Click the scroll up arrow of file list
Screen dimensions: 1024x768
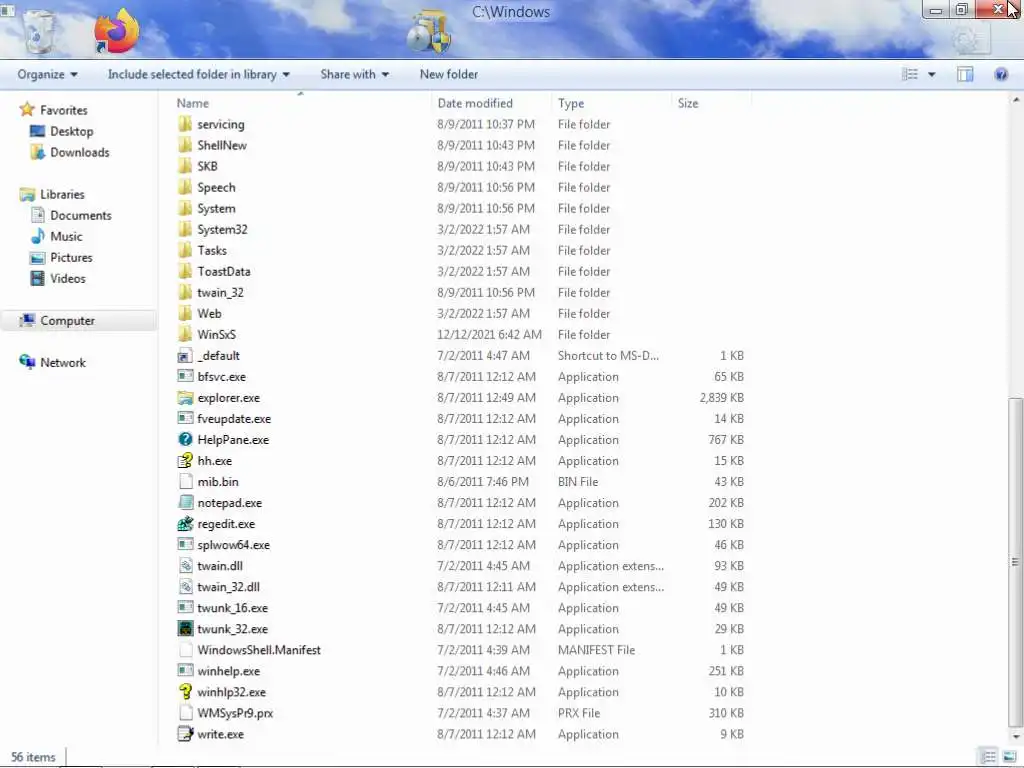coord(1016,100)
